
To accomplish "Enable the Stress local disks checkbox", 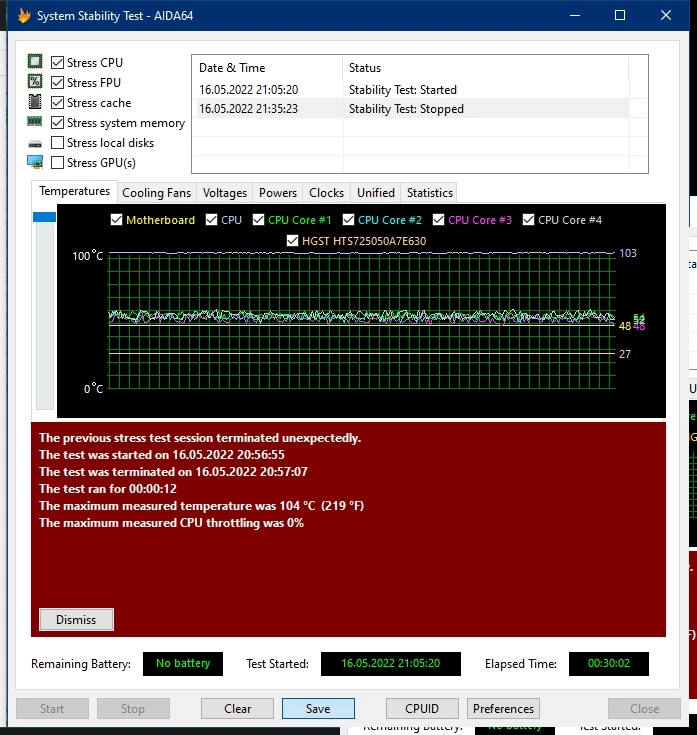I will [x=57, y=142].
